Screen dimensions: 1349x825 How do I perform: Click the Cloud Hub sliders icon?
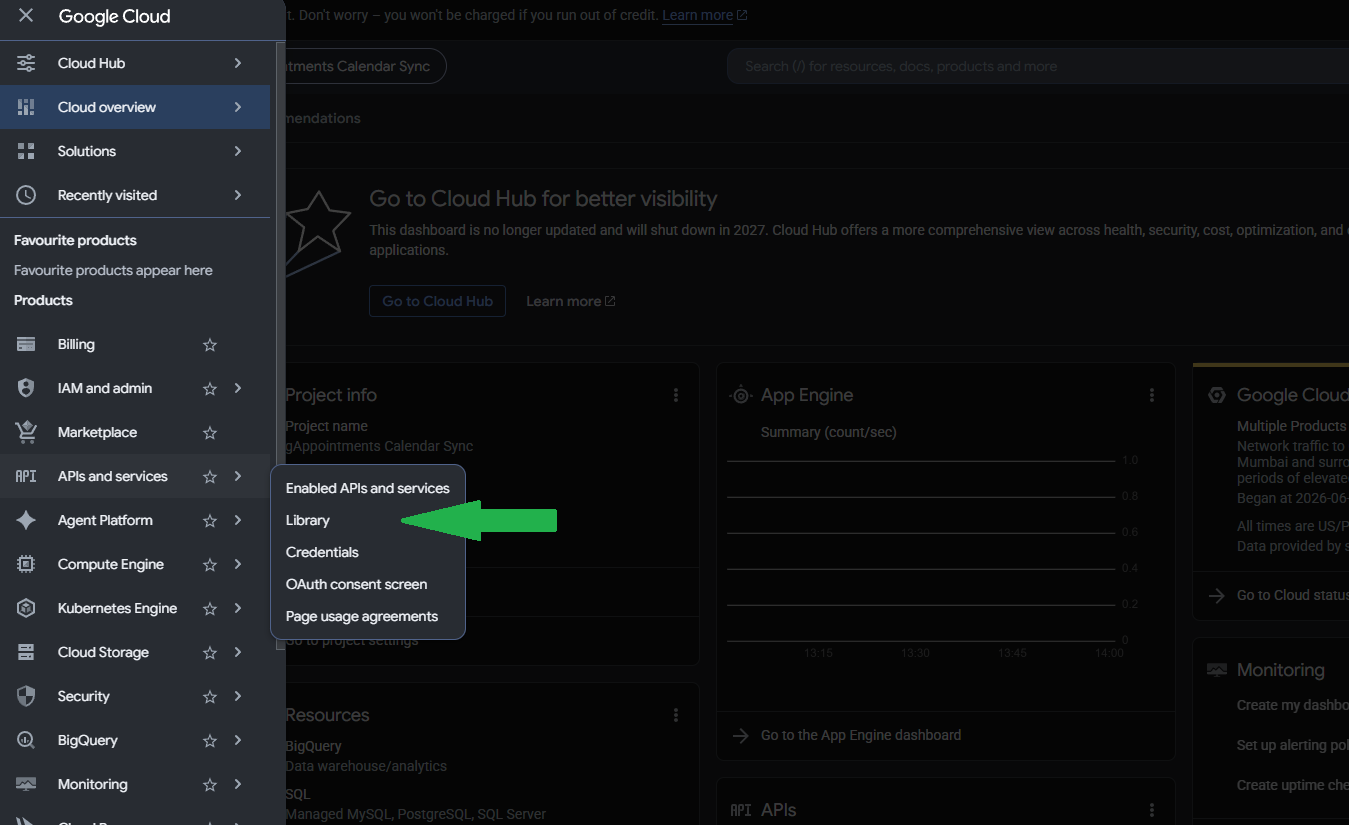tap(26, 63)
